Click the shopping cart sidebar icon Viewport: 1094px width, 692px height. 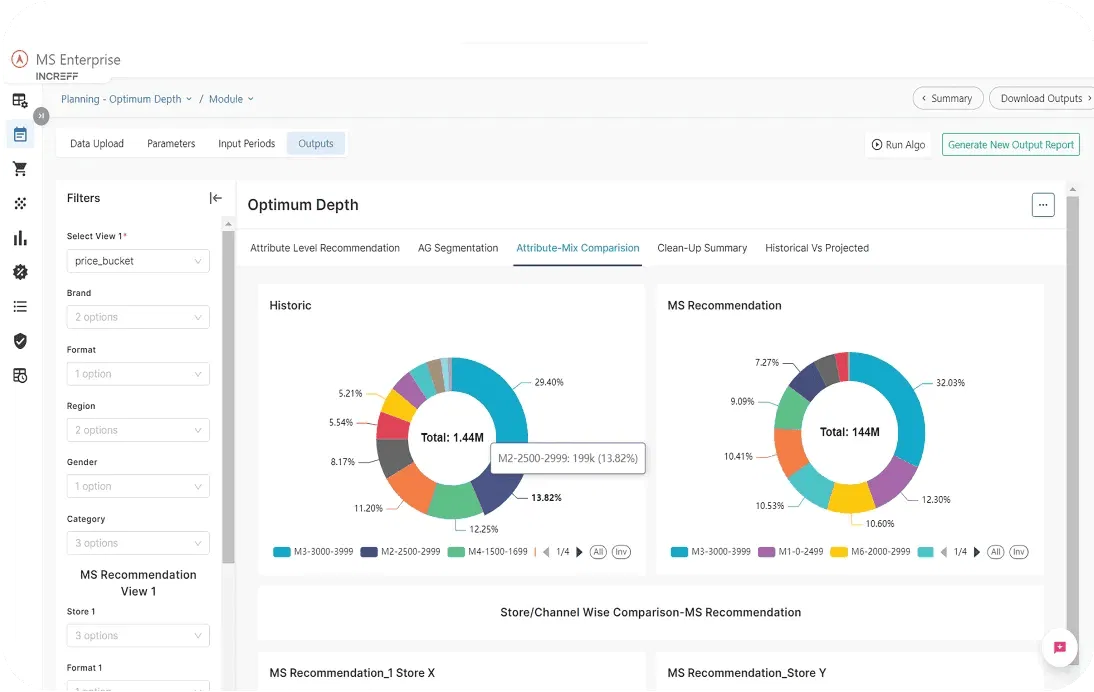(20, 169)
